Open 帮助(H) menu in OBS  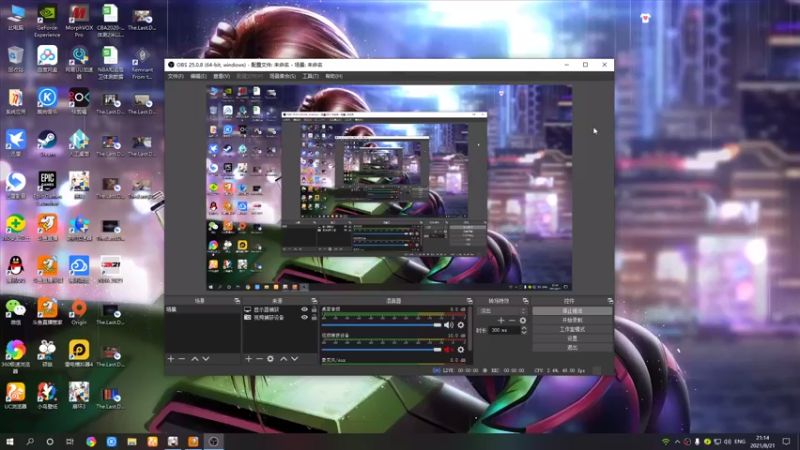click(x=334, y=77)
